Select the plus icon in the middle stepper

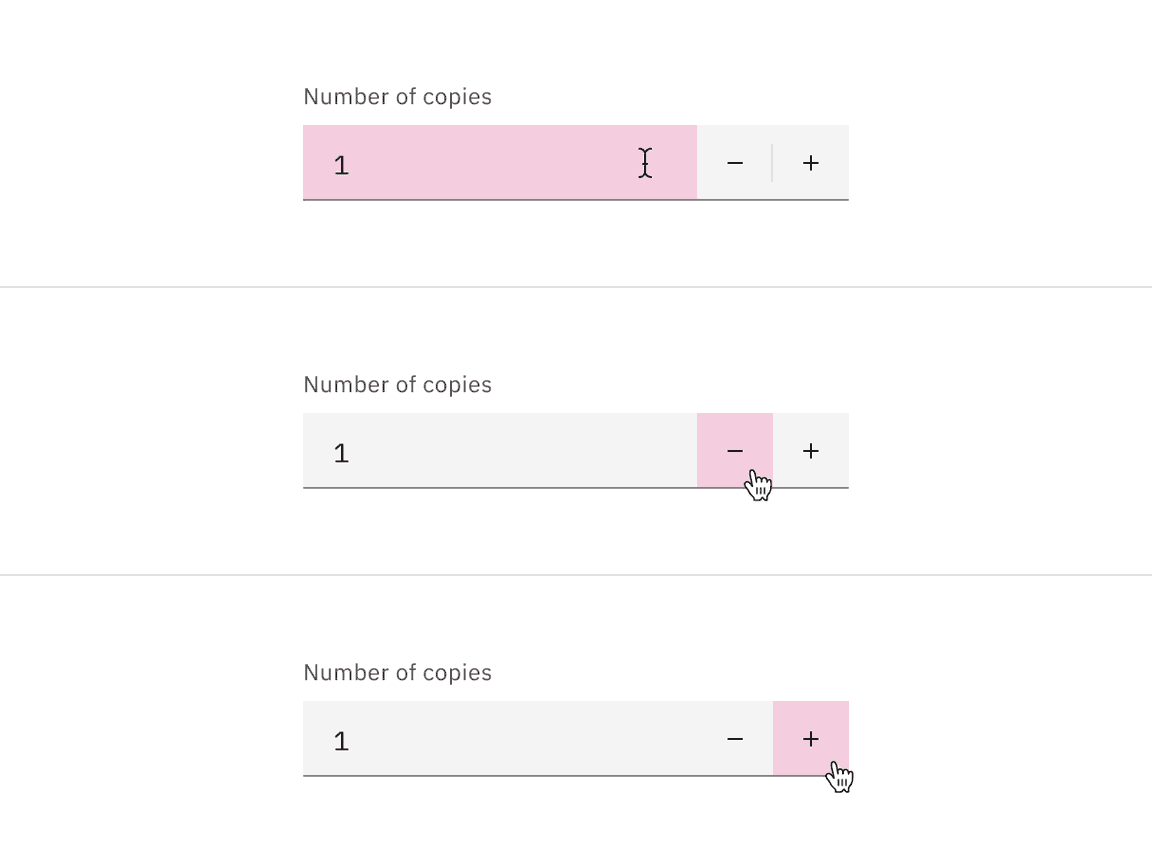click(810, 450)
